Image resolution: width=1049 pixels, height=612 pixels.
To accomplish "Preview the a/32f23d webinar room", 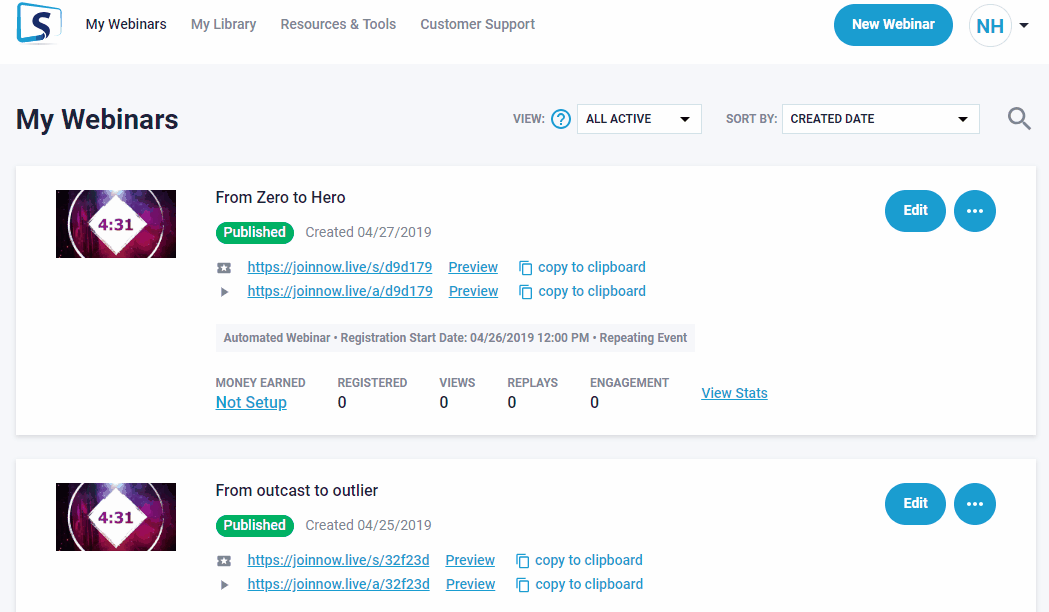I will 470,584.
